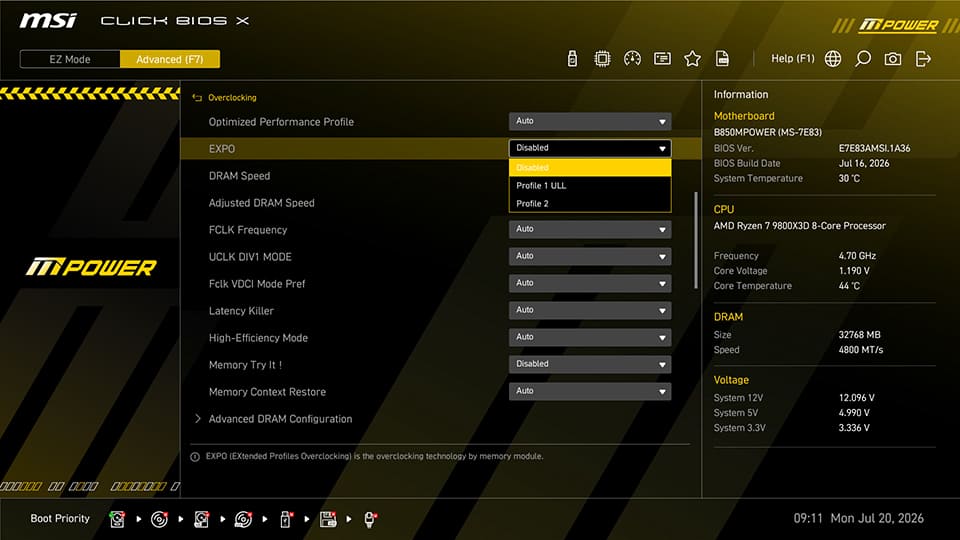Open Help (F1)
This screenshot has height=540, width=960.
coord(792,59)
